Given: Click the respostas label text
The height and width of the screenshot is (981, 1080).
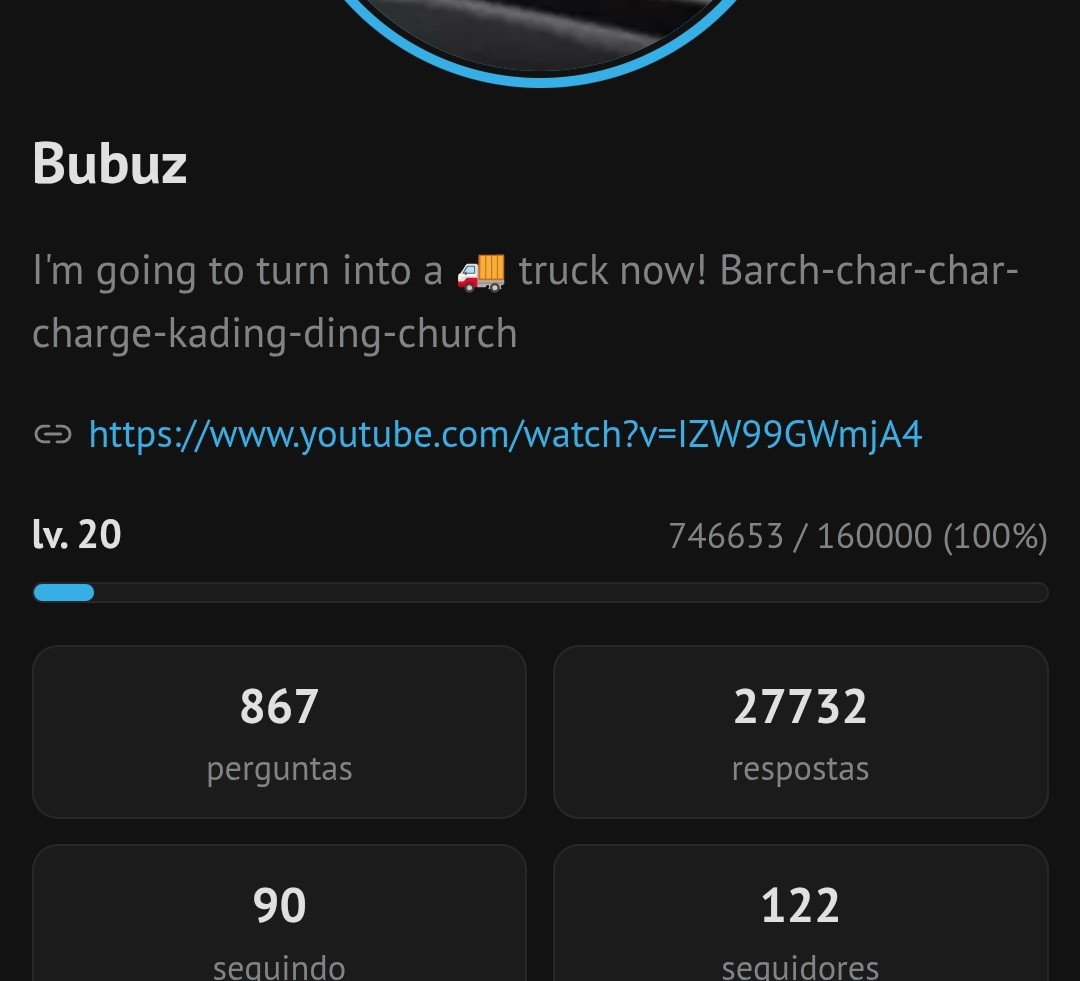Looking at the screenshot, I should (x=800, y=770).
